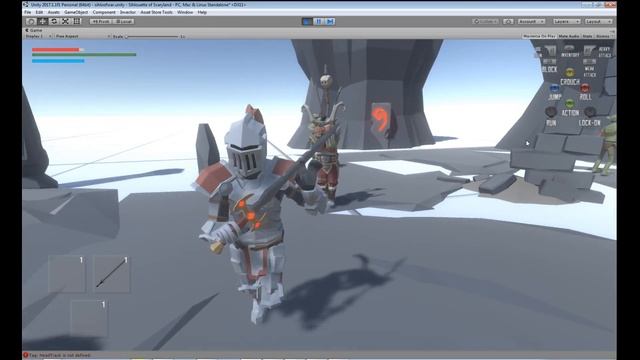Pause the game with Pause button
This screenshot has width=640, height=360.
pyautogui.click(x=319, y=21)
